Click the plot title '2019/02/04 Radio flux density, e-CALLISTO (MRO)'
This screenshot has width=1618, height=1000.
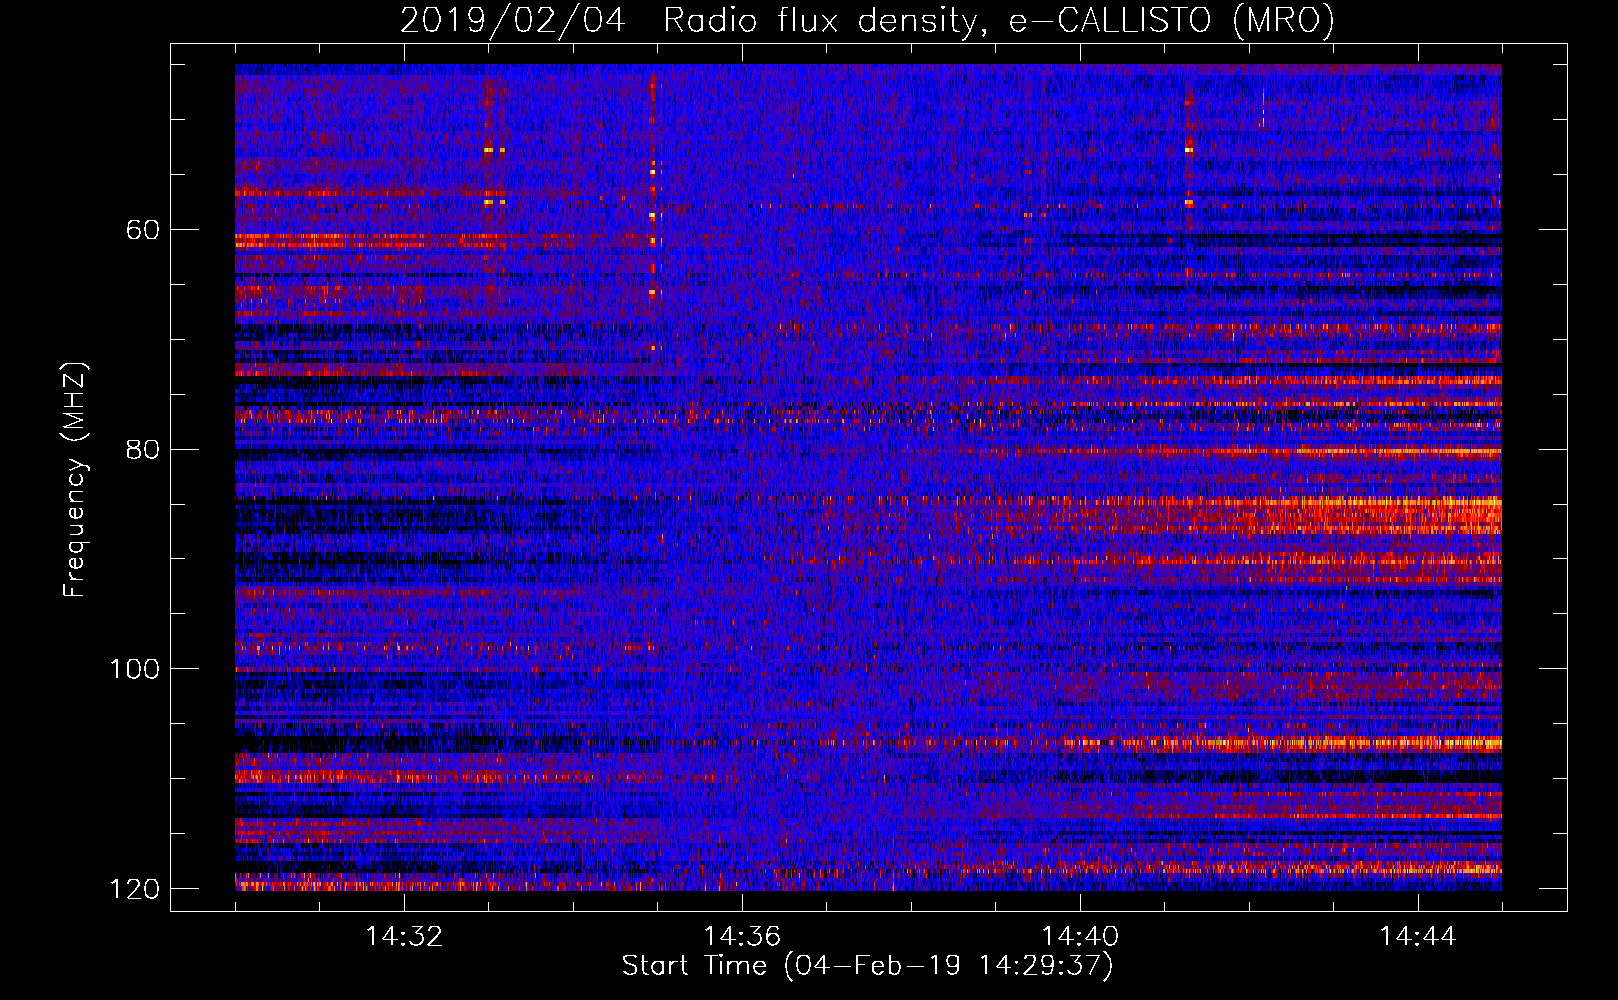click(867, 21)
